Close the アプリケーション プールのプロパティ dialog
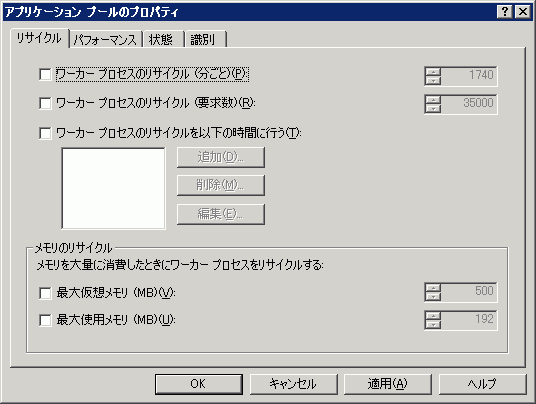 click(x=523, y=12)
